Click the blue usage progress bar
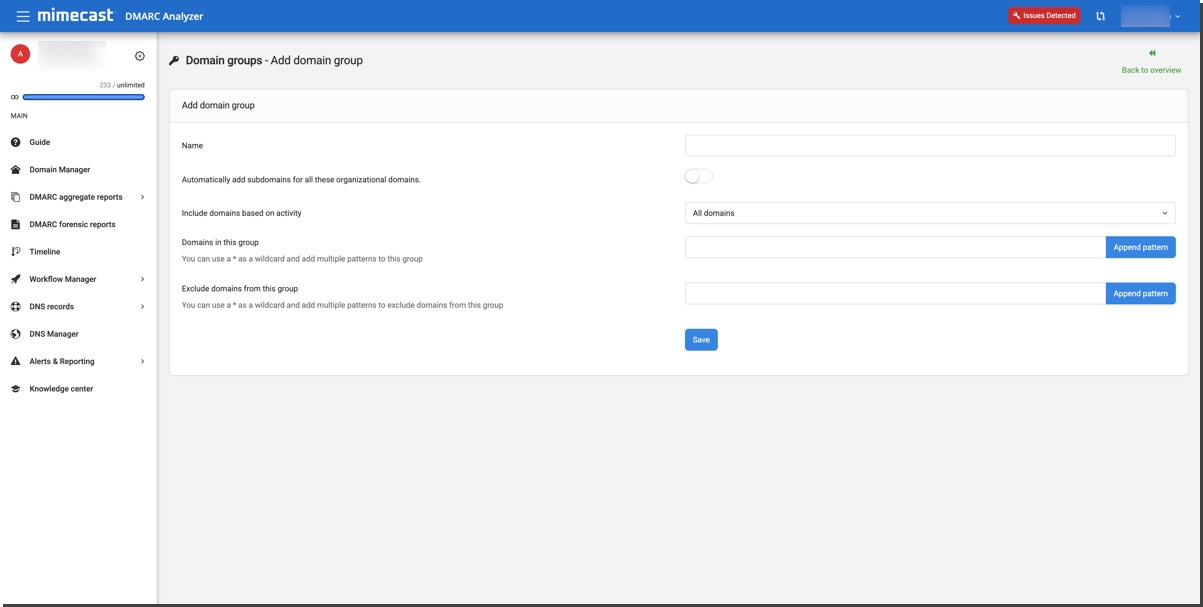 [x=83, y=97]
